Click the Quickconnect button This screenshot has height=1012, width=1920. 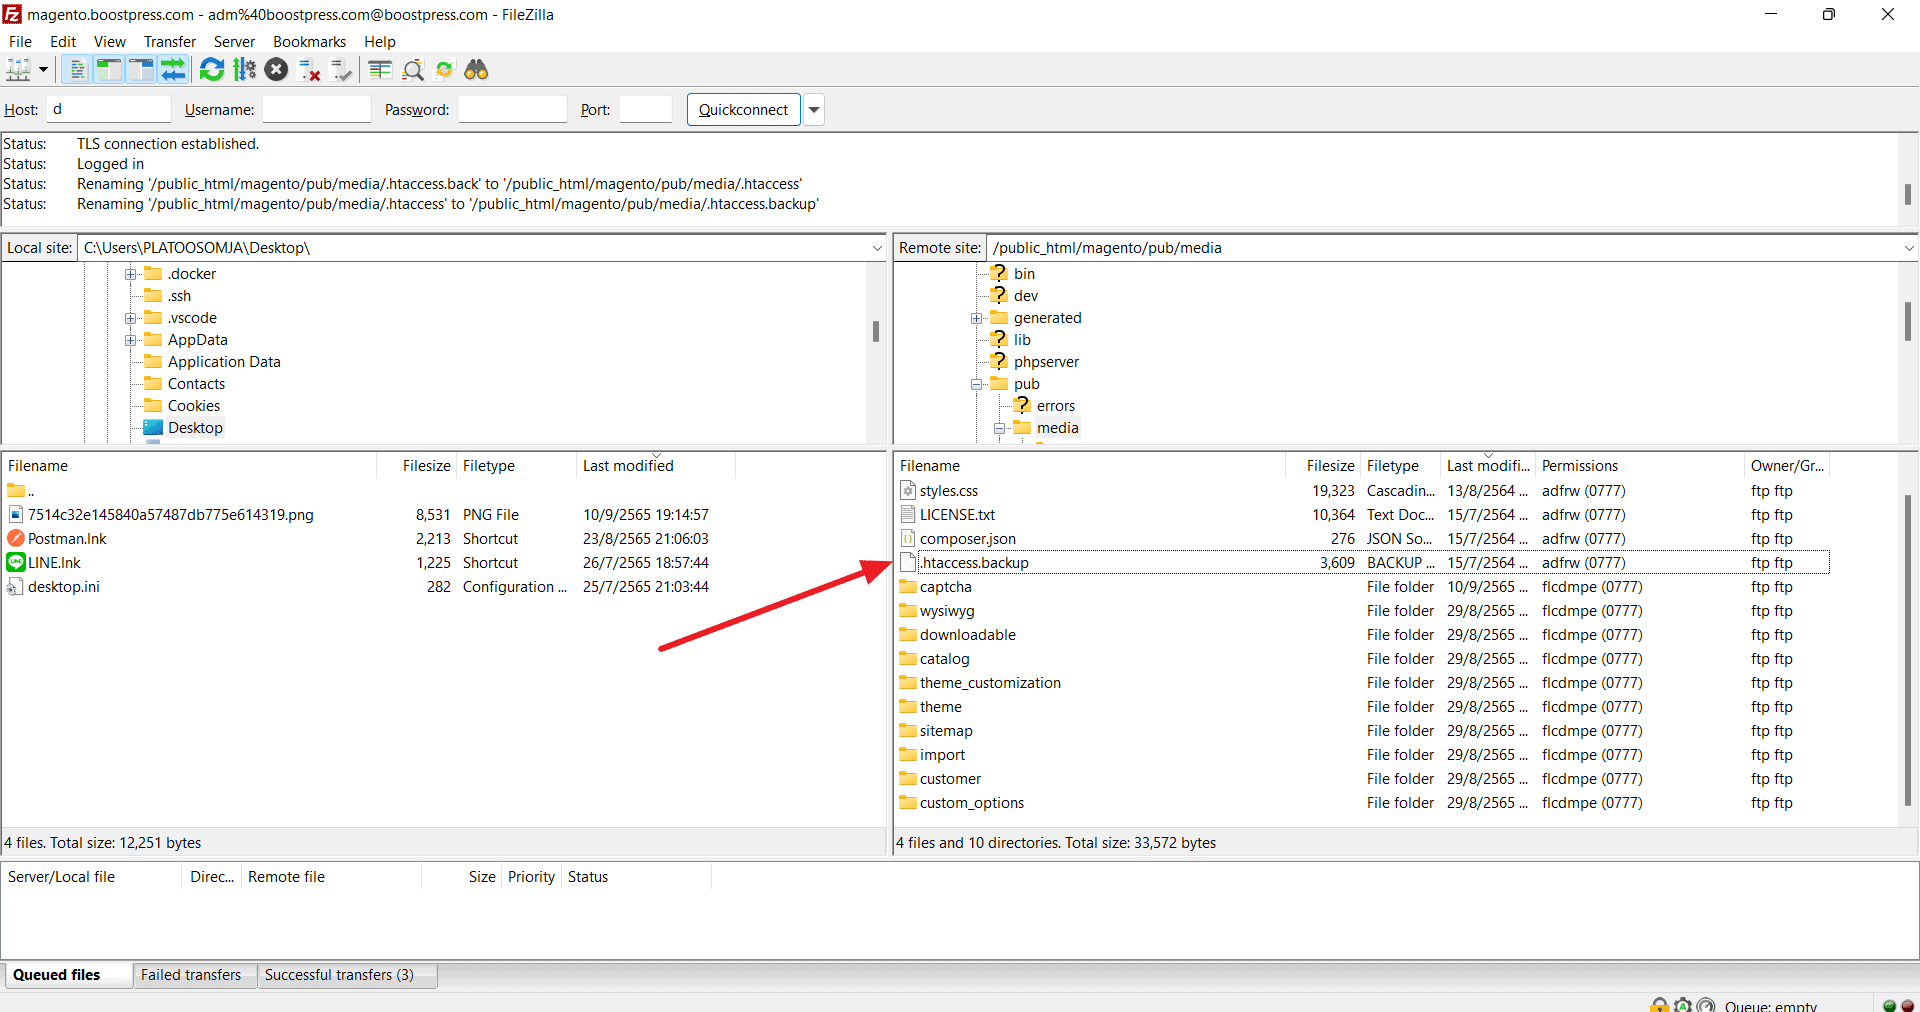(743, 110)
